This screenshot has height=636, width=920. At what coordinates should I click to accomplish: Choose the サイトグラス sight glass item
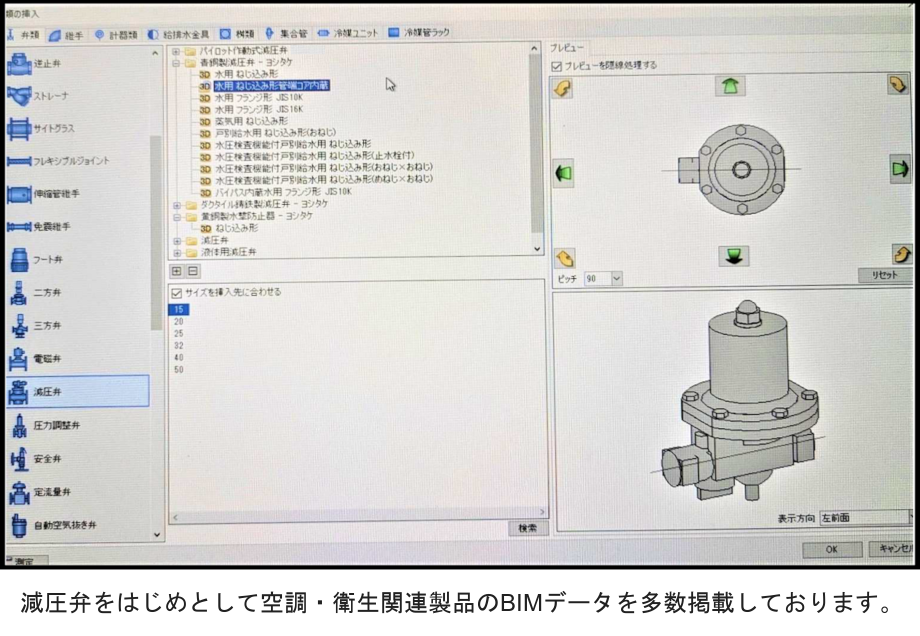tap(20, 129)
